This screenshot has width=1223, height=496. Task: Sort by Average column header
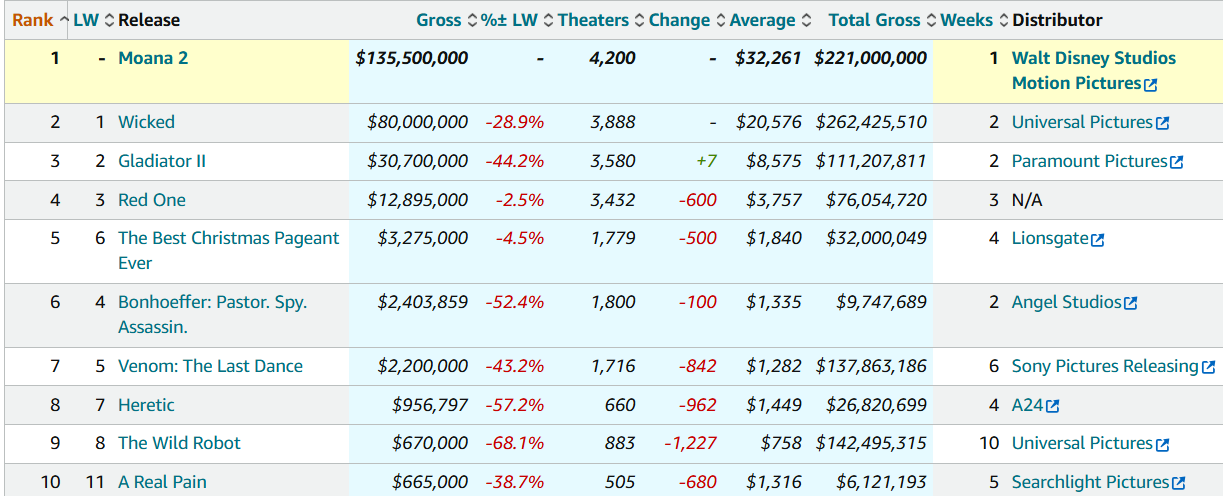pyautogui.click(x=762, y=20)
